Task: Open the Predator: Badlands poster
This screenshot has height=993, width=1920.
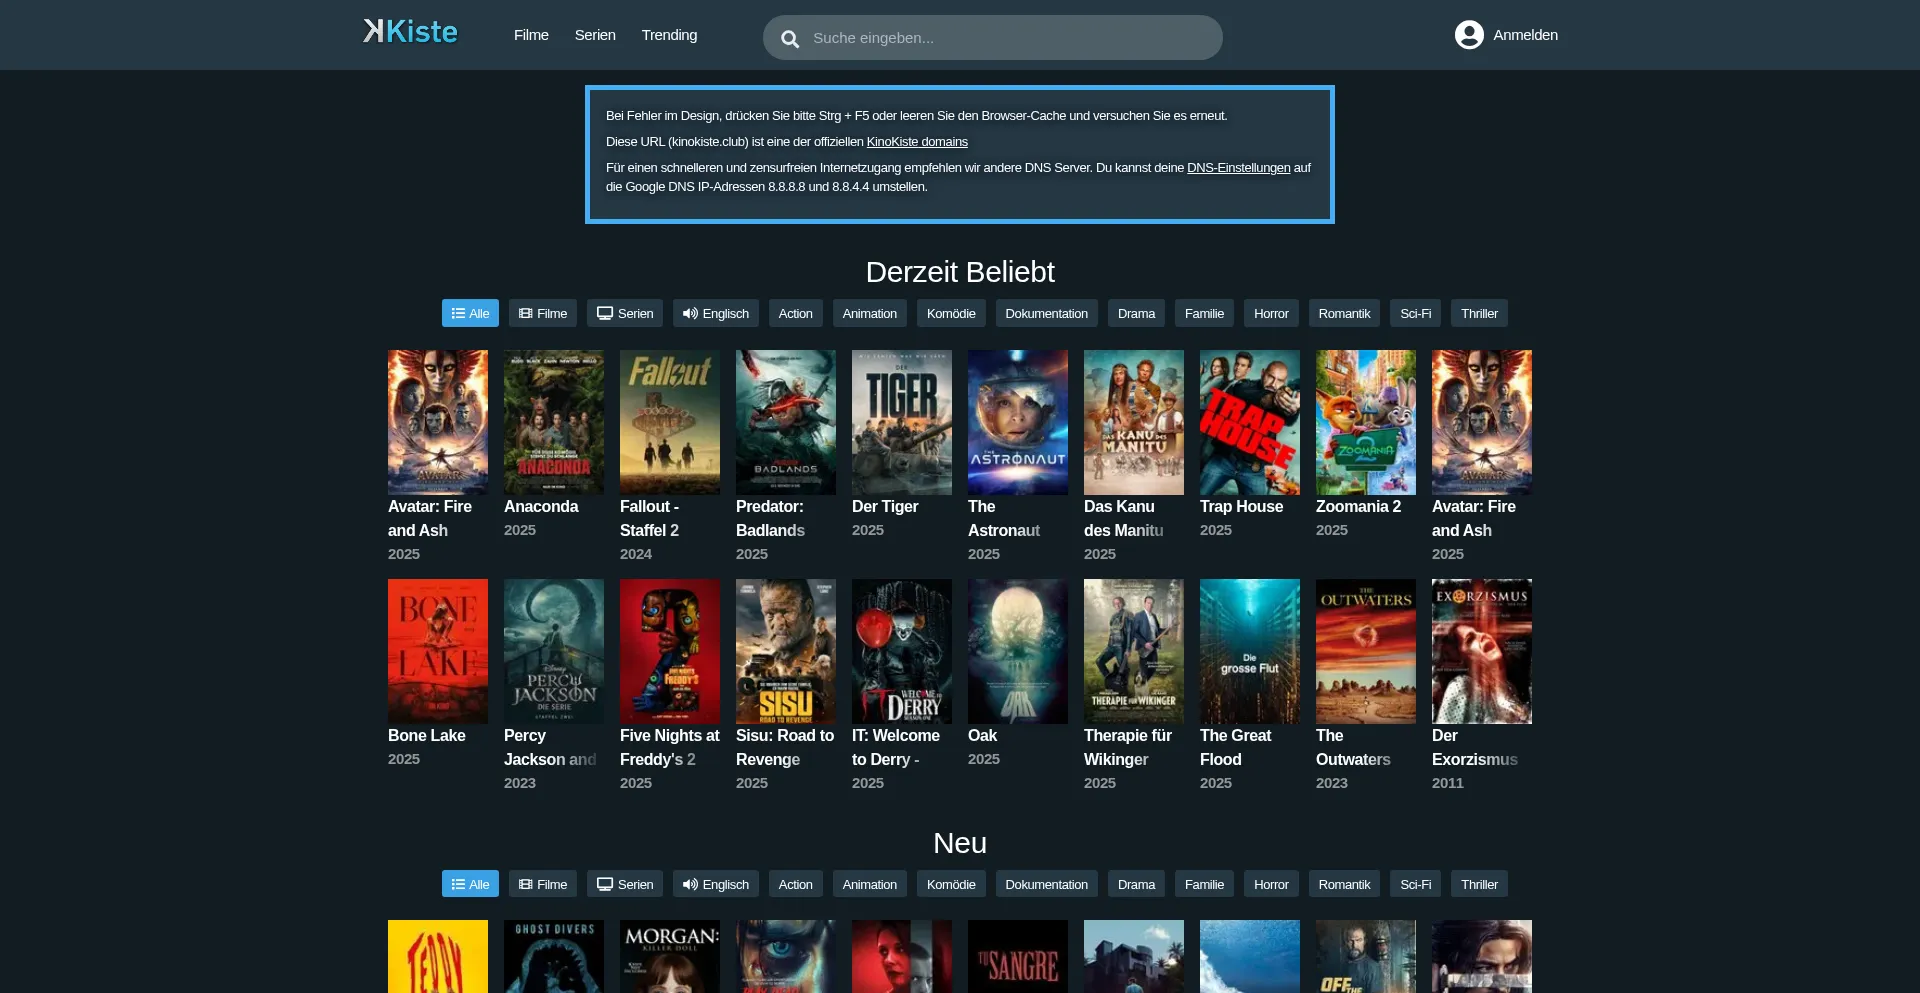Action: 786,422
